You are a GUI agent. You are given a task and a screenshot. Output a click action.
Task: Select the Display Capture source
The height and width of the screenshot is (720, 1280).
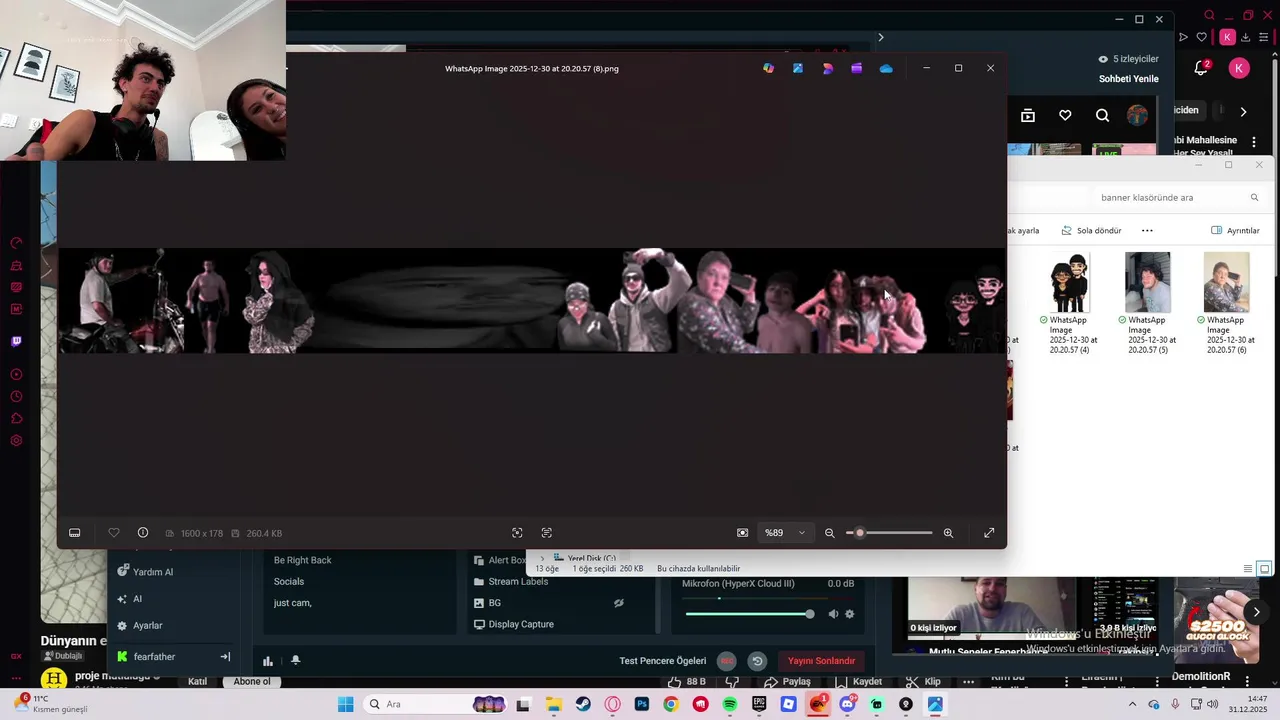click(x=520, y=624)
